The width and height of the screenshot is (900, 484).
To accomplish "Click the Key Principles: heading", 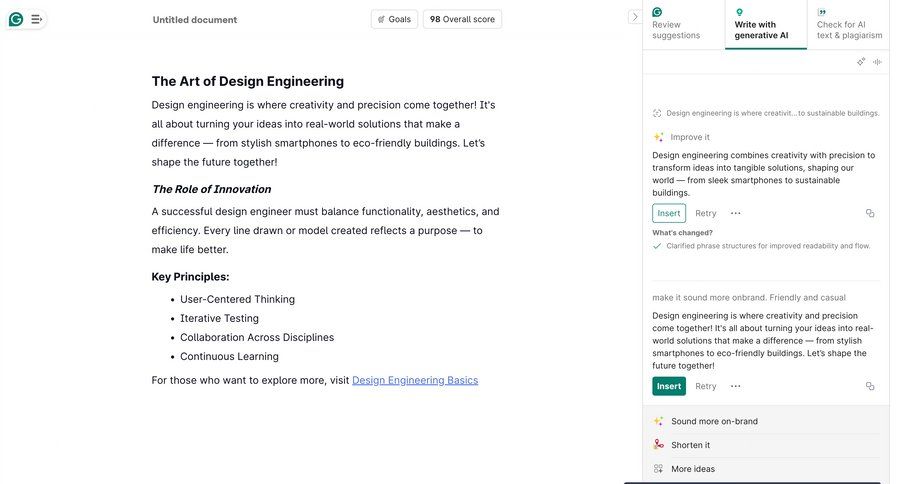I will click(190, 277).
